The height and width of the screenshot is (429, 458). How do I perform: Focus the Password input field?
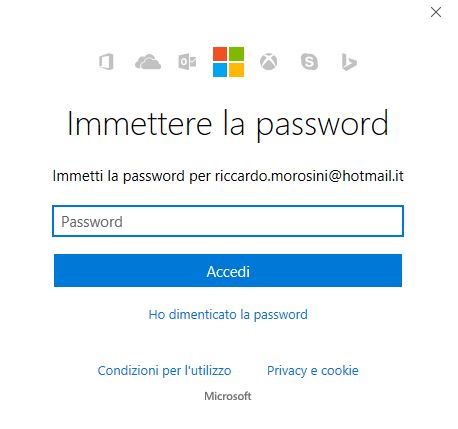click(228, 221)
